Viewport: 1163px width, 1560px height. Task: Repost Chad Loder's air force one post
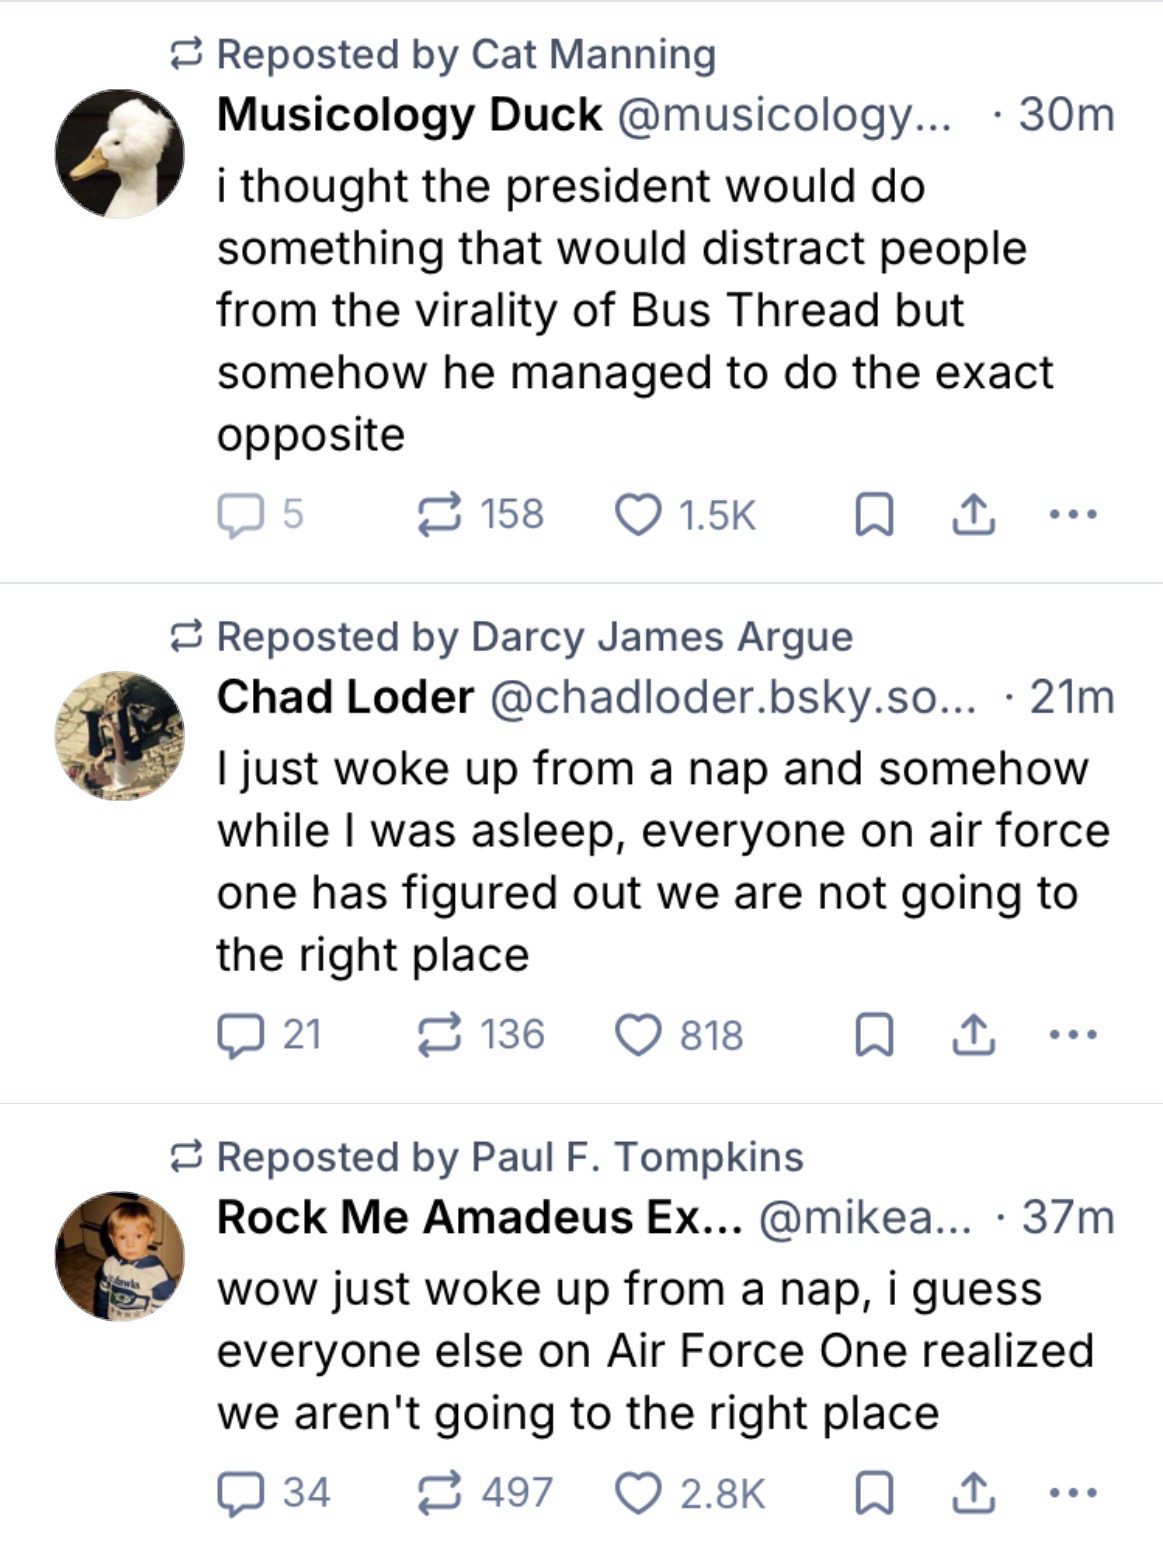click(x=439, y=1035)
